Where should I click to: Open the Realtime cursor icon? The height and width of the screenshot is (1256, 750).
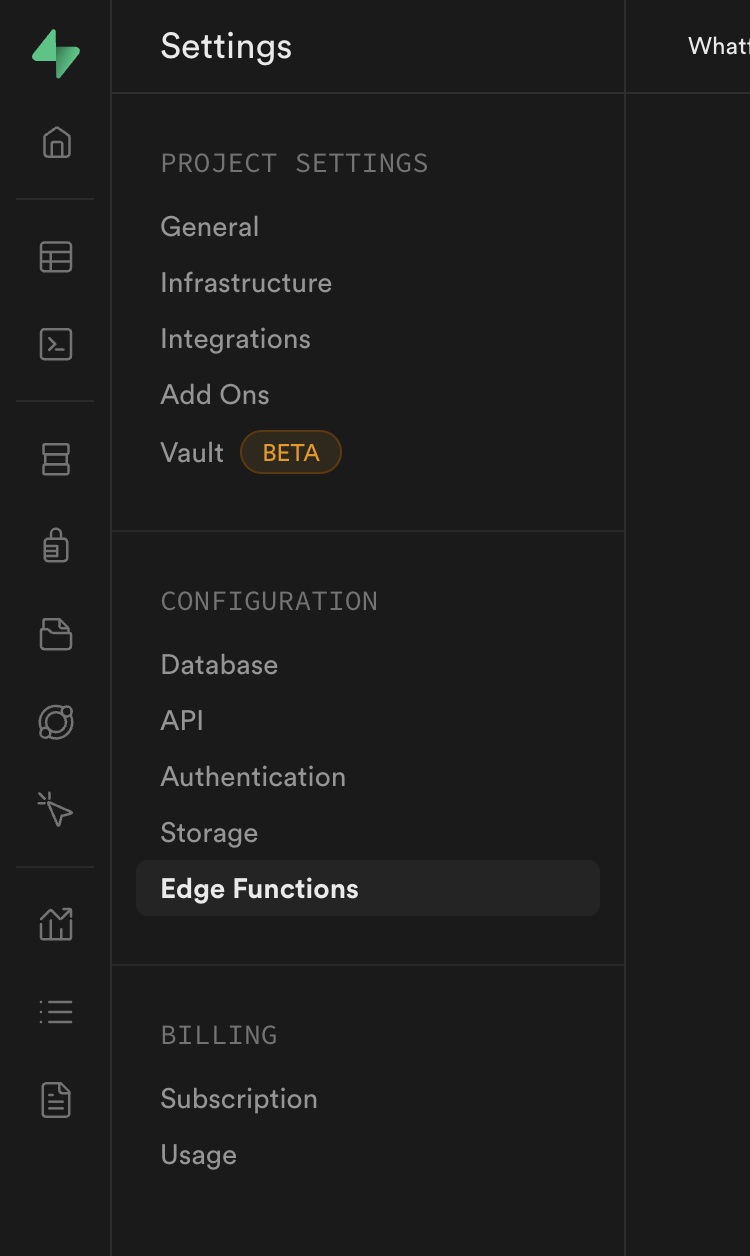[x=56, y=809]
